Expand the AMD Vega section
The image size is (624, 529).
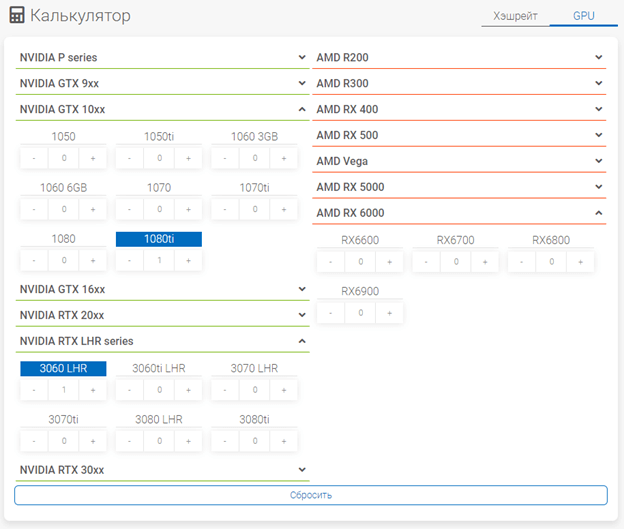459,161
